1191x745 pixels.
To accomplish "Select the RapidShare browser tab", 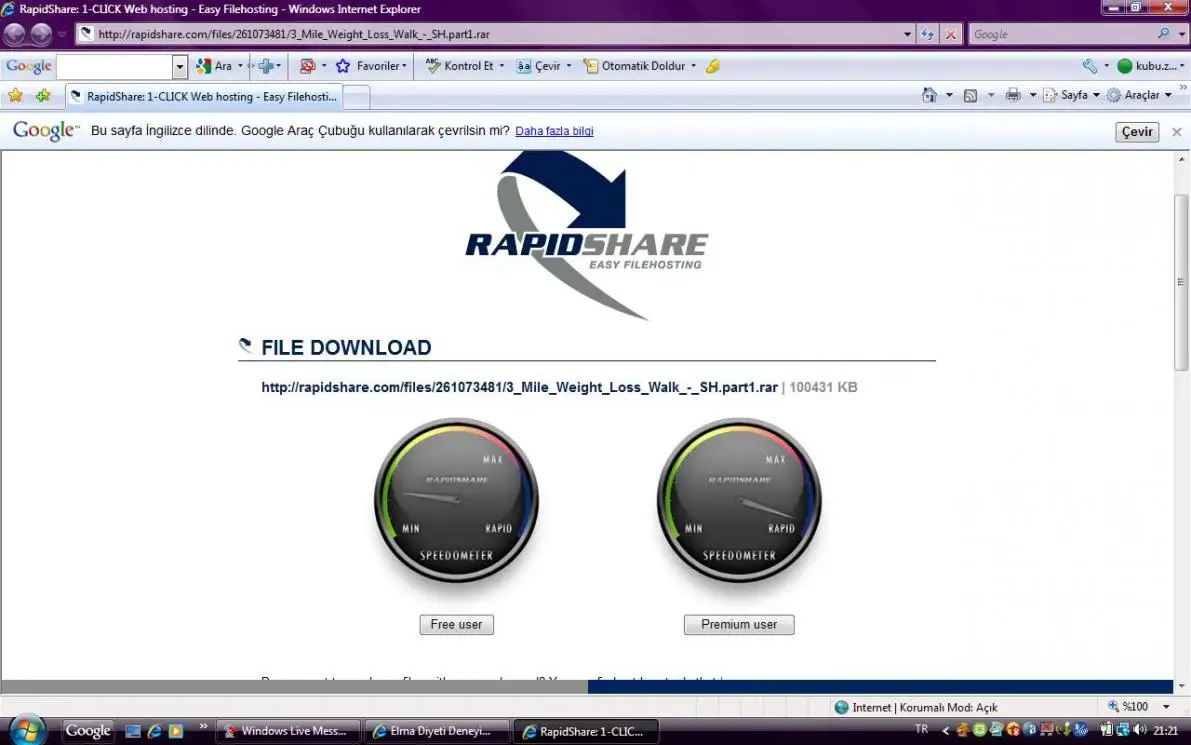I will [x=204, y=96].
